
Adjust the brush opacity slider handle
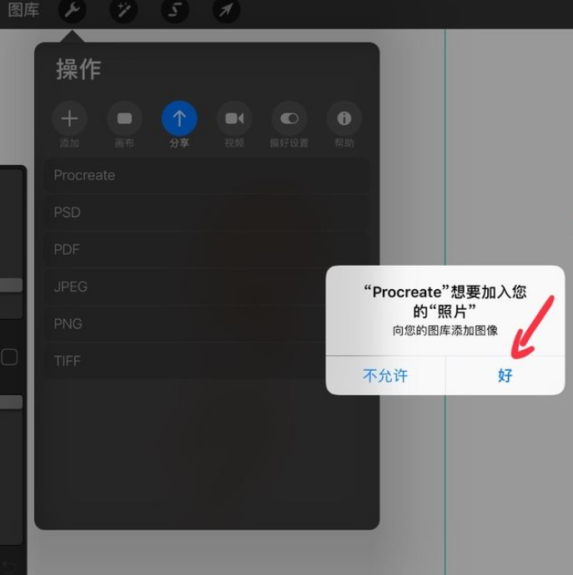11,402
